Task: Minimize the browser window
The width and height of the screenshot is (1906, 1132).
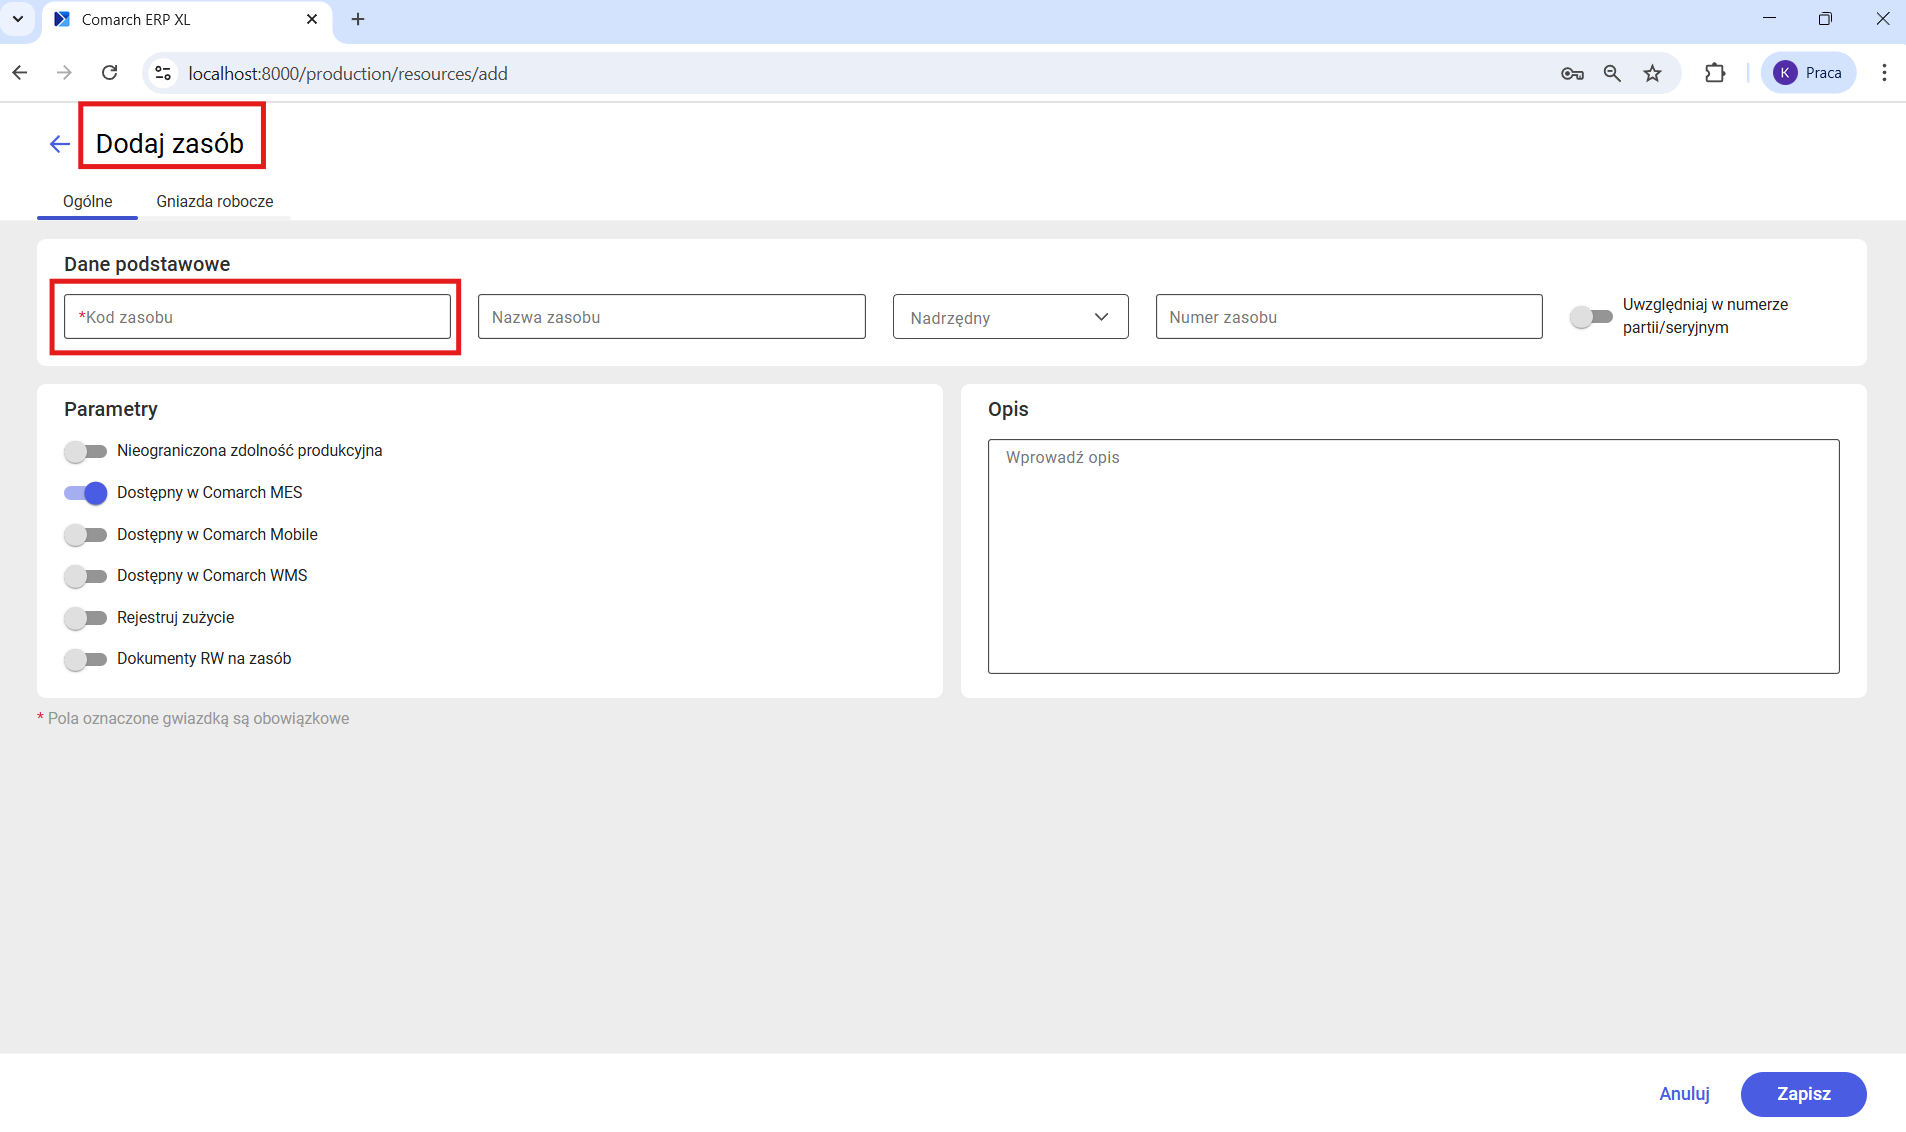Action: 1769,19
